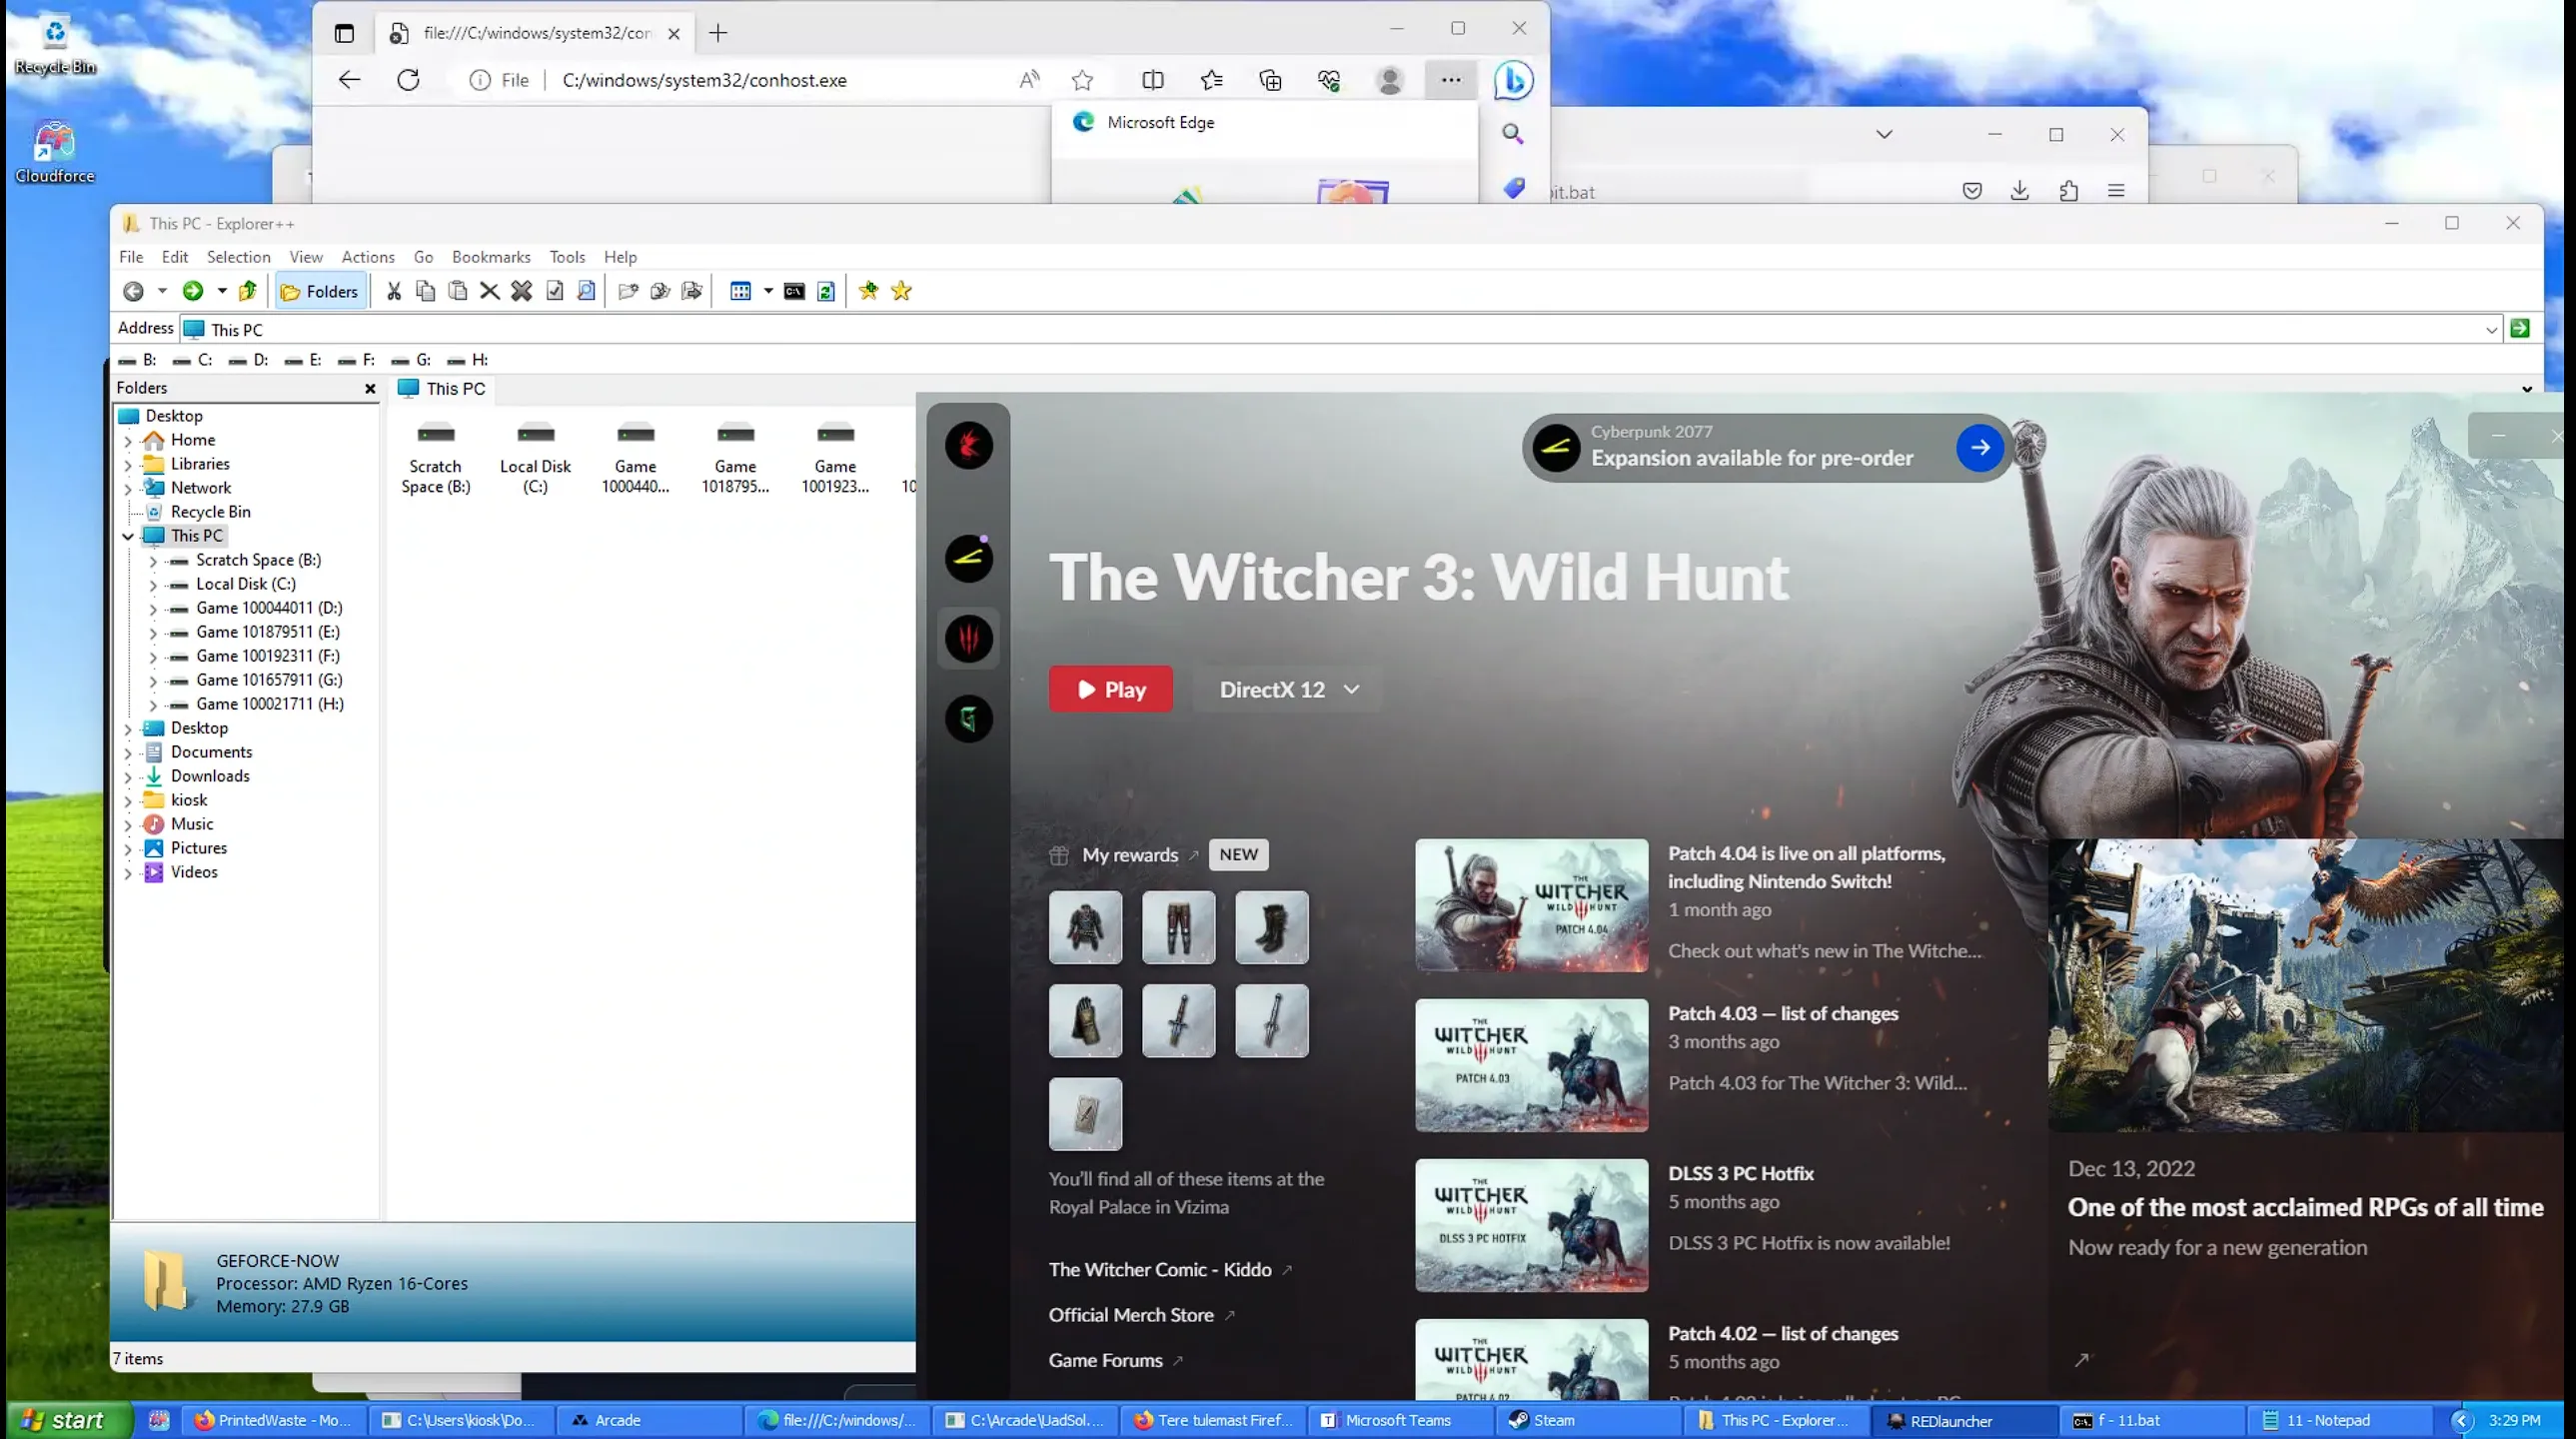Select GWENT icon in REDlauncher sidebar
This screenshot has height=1439, width=2576.
[x=968, y=718]
